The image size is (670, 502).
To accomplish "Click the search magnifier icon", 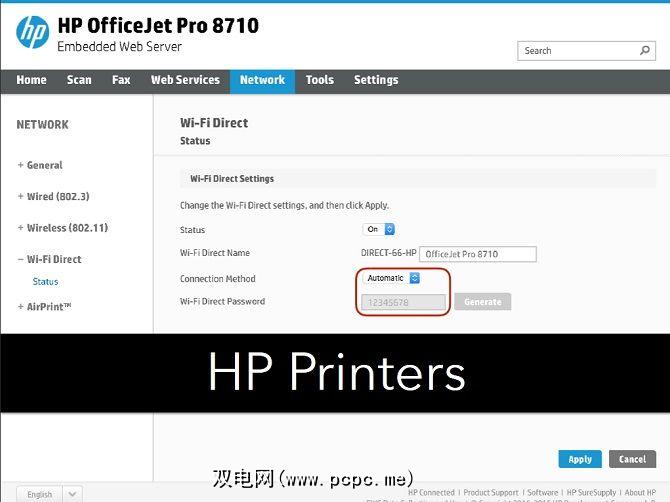I will 644,50.
